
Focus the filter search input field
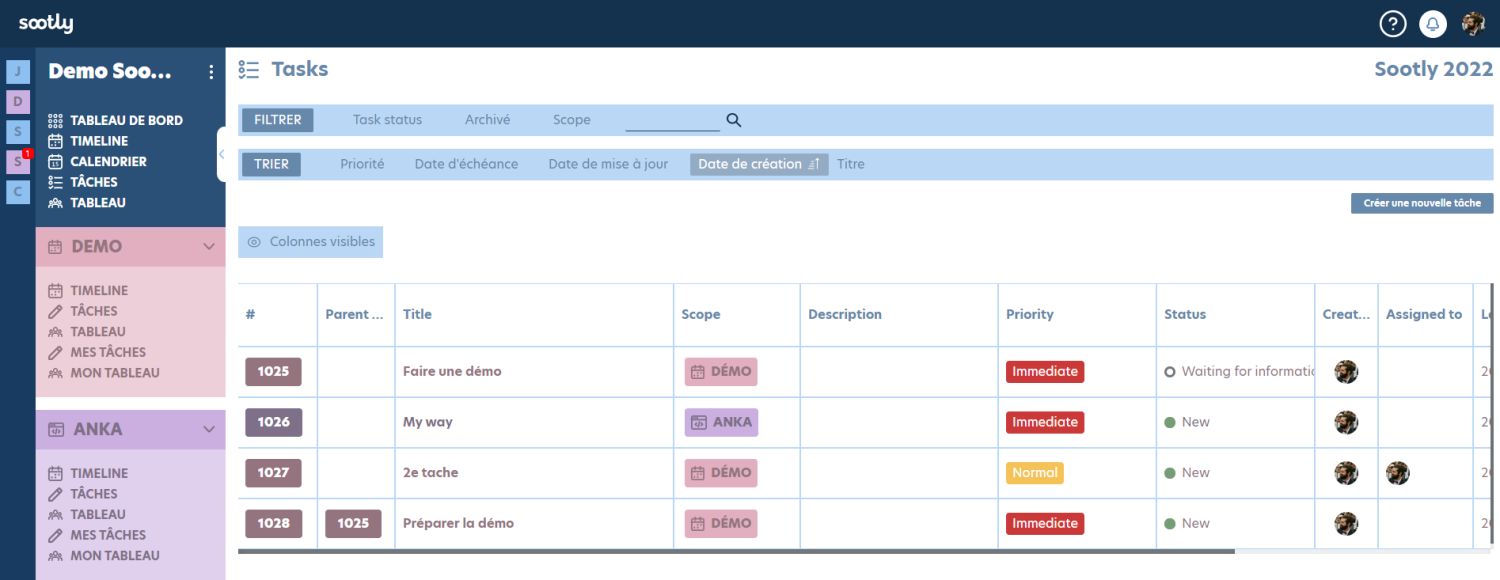[x=672, y=120]
